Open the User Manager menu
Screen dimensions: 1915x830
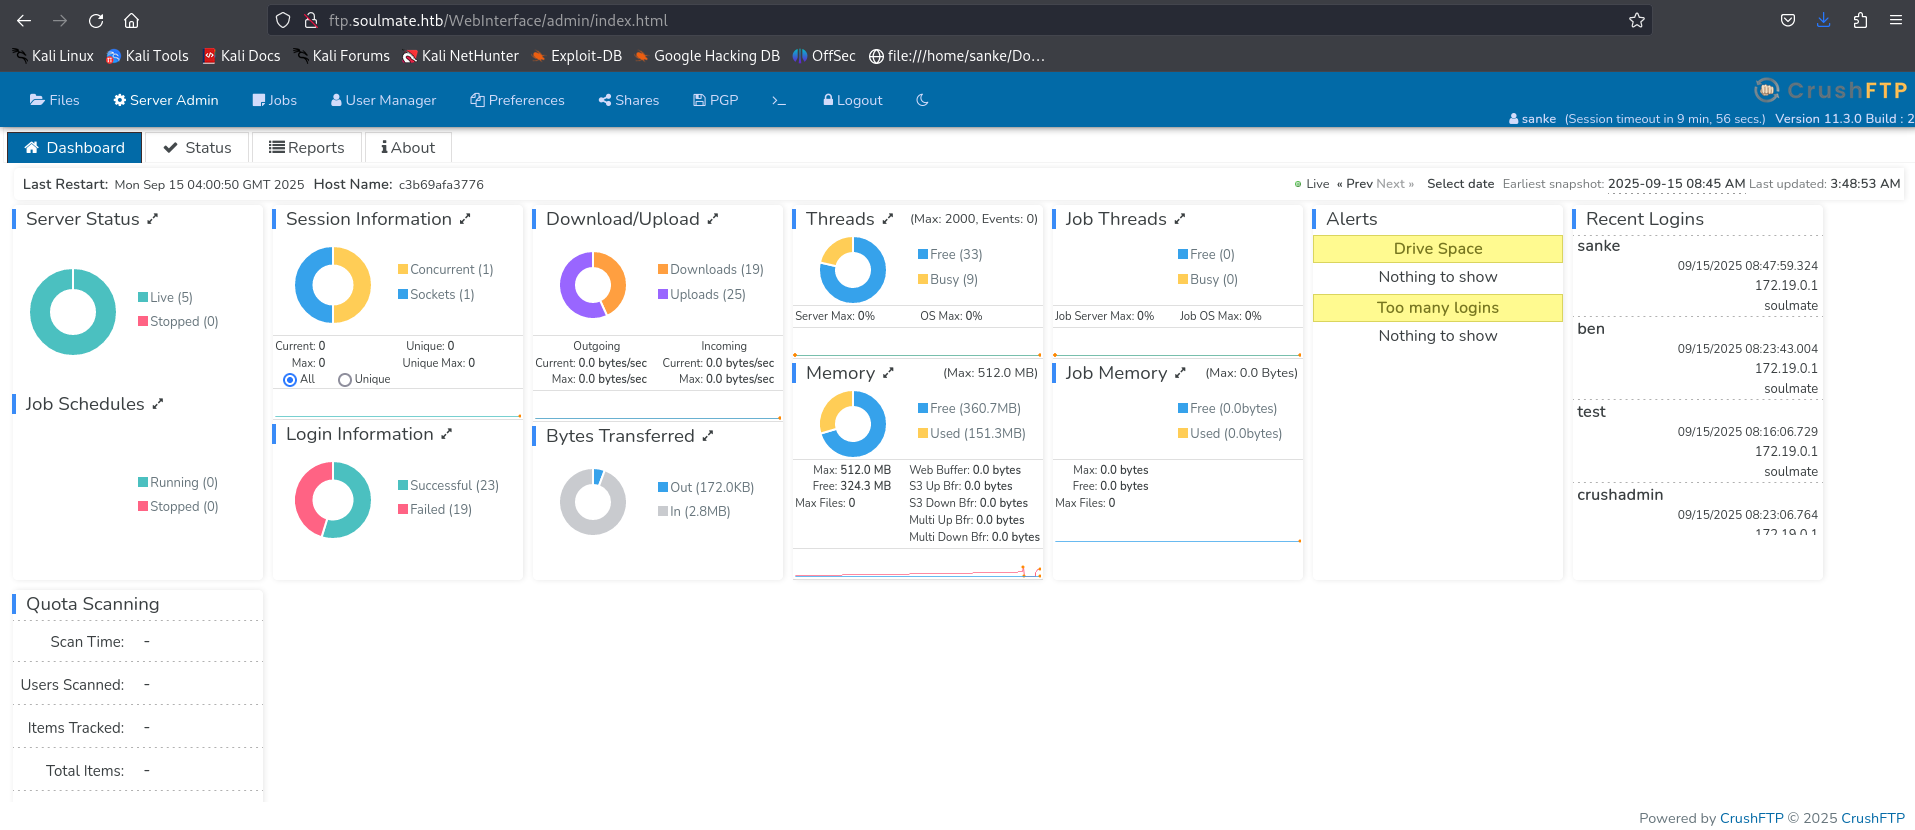(383, 100)
